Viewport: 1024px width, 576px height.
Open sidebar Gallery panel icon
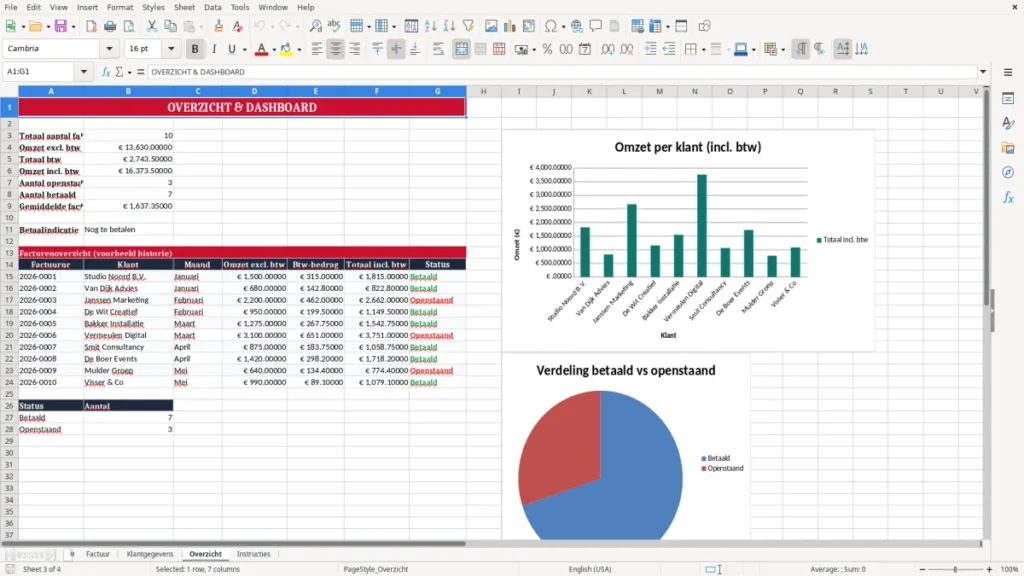point(1008,148)
